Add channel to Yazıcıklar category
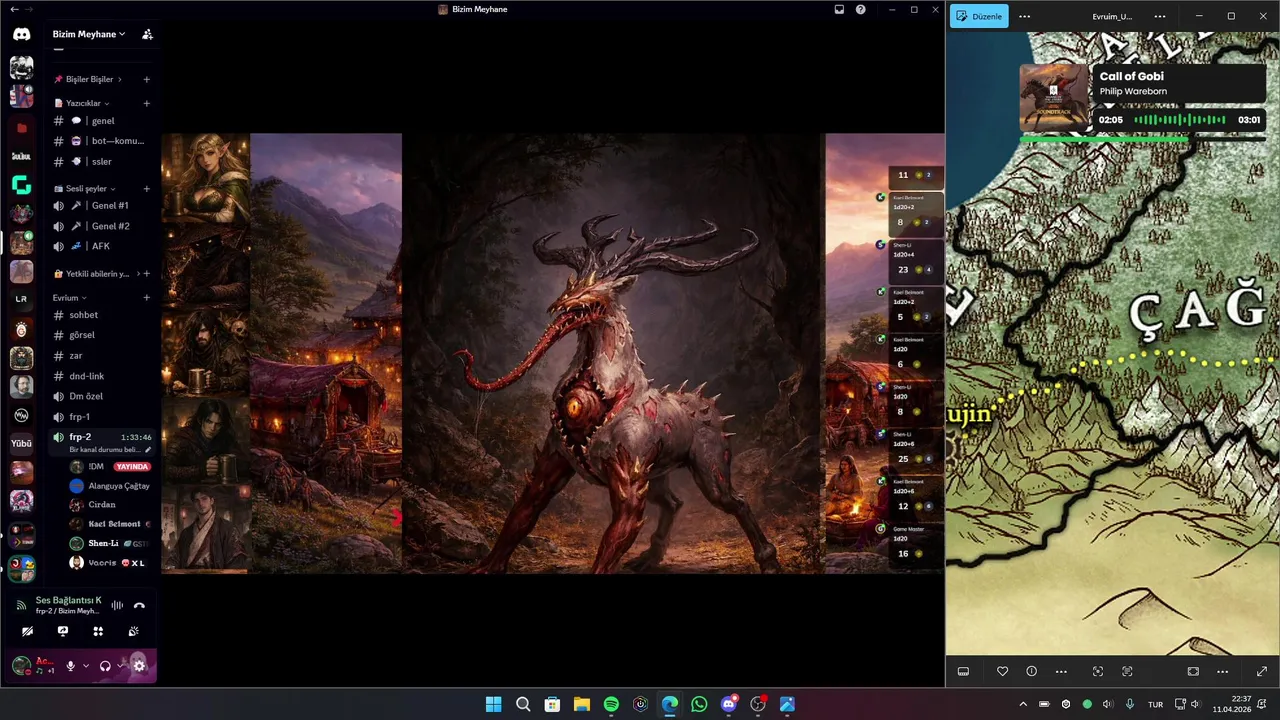The height and width of the screenshot is (720, 1280). (147, 103)
